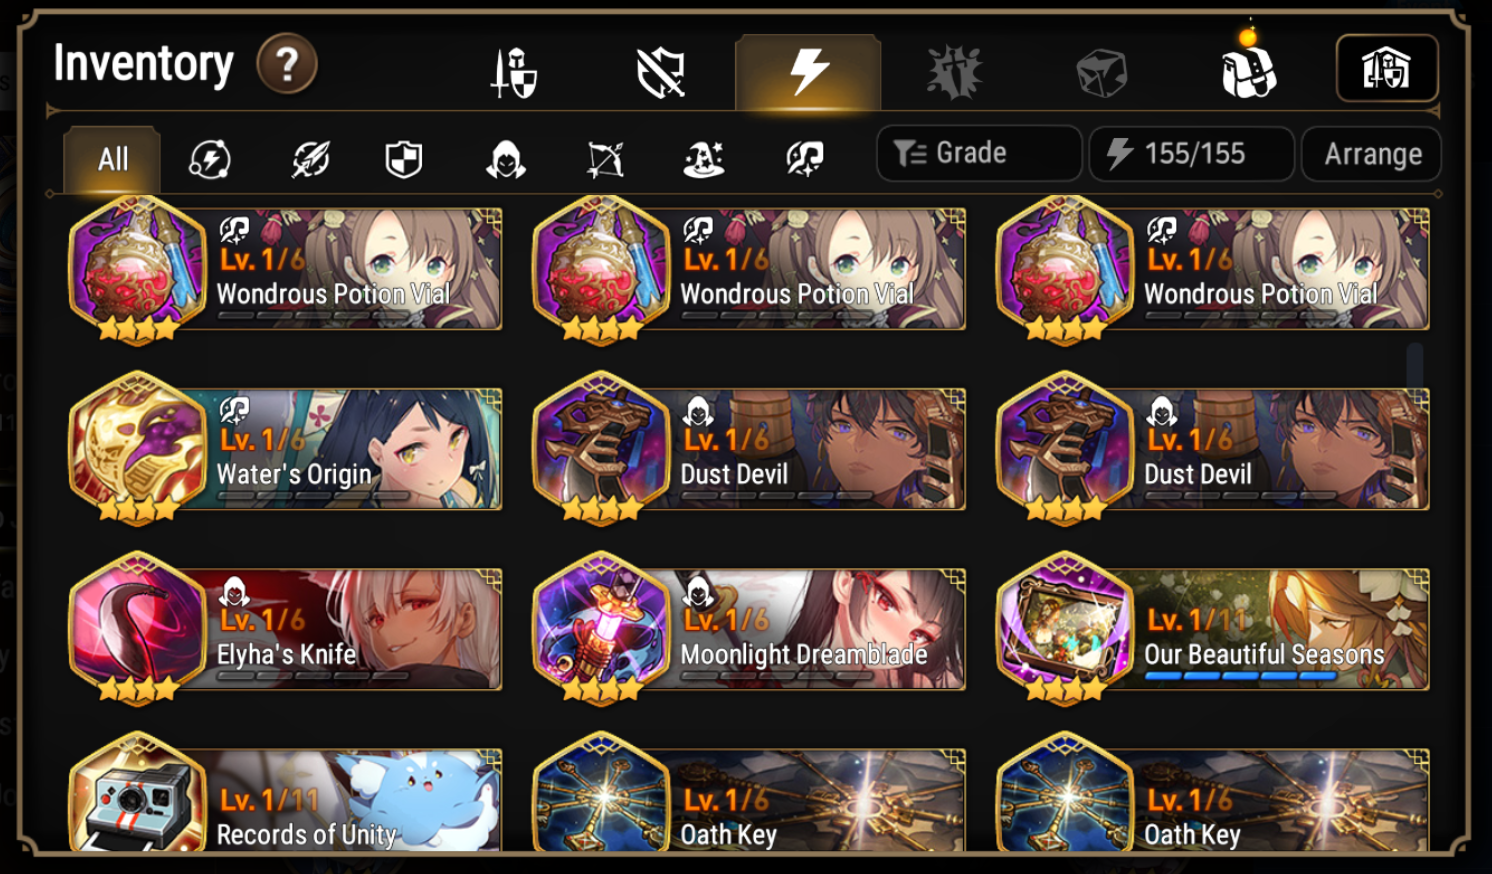This screenshot has width=1492, height=874.
Task: Filter by hooded thief class icon
Action: 506,159
